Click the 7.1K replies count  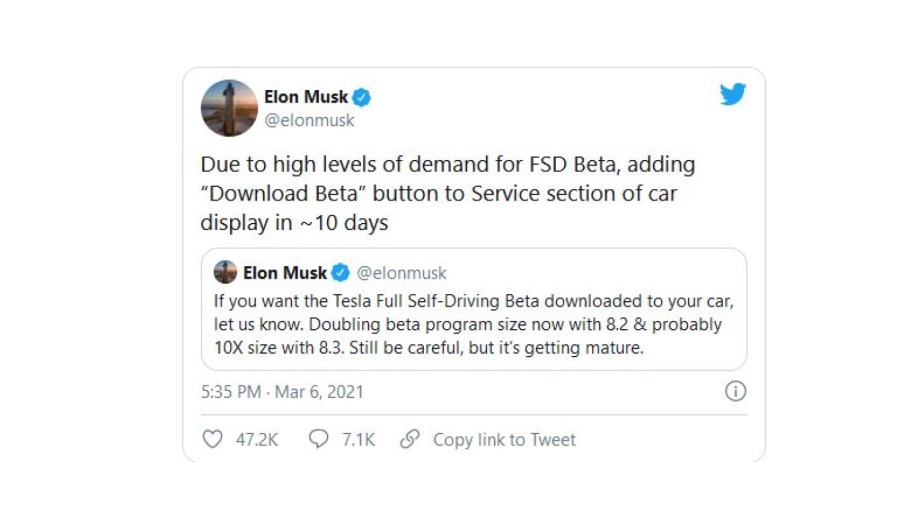tap(358, 440)
